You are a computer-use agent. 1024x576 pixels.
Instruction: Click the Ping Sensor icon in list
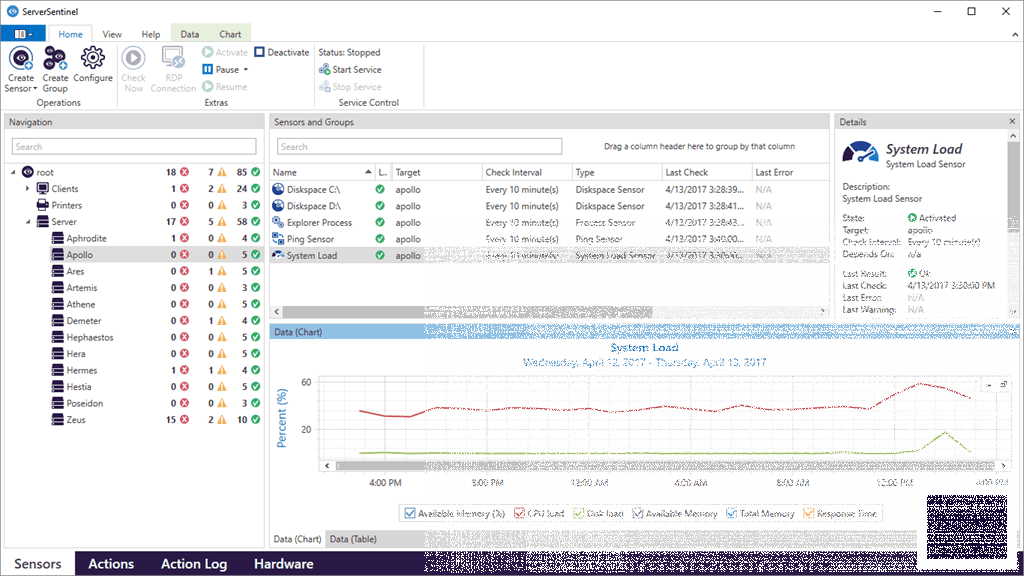point(278,239)
